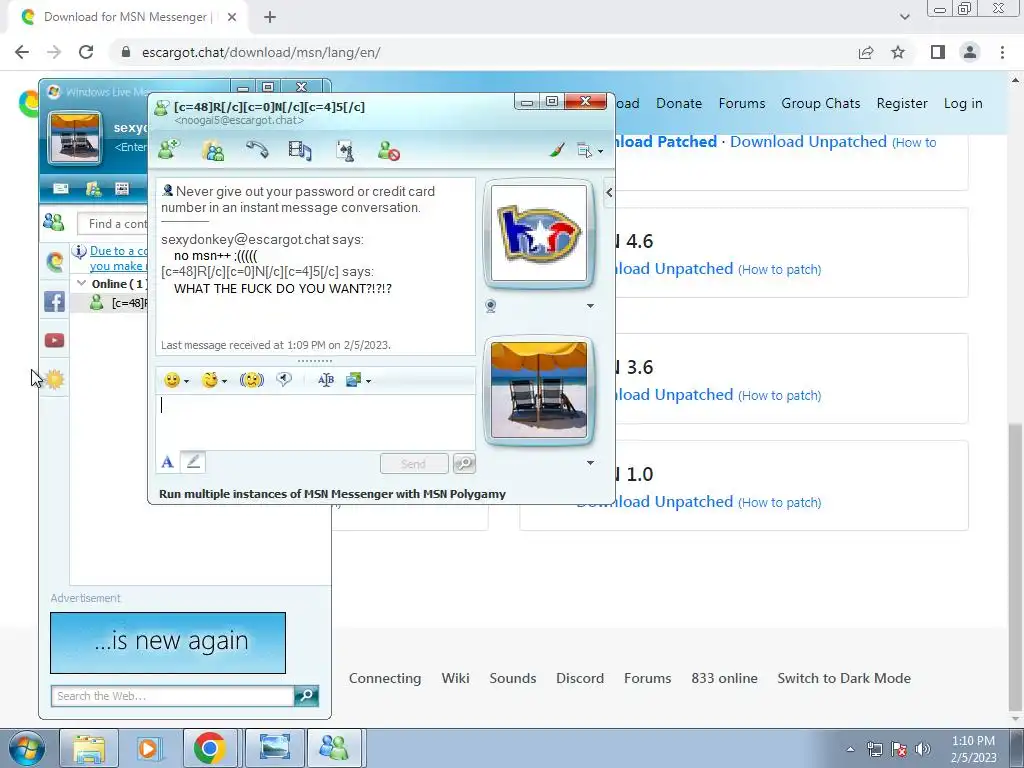Open the Discord link in footer
Viewport: 1024px width, 768px height.
pos(580,678)
